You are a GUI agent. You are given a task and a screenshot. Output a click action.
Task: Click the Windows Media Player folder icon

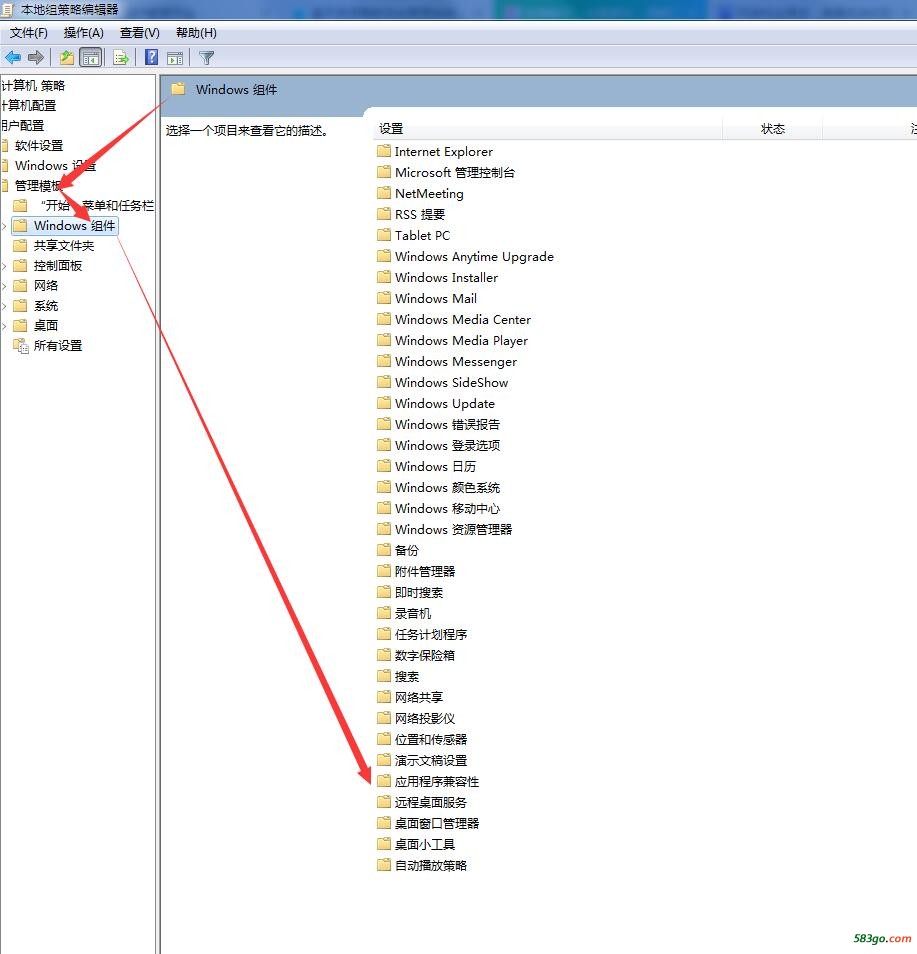click(x=384, y=340)
